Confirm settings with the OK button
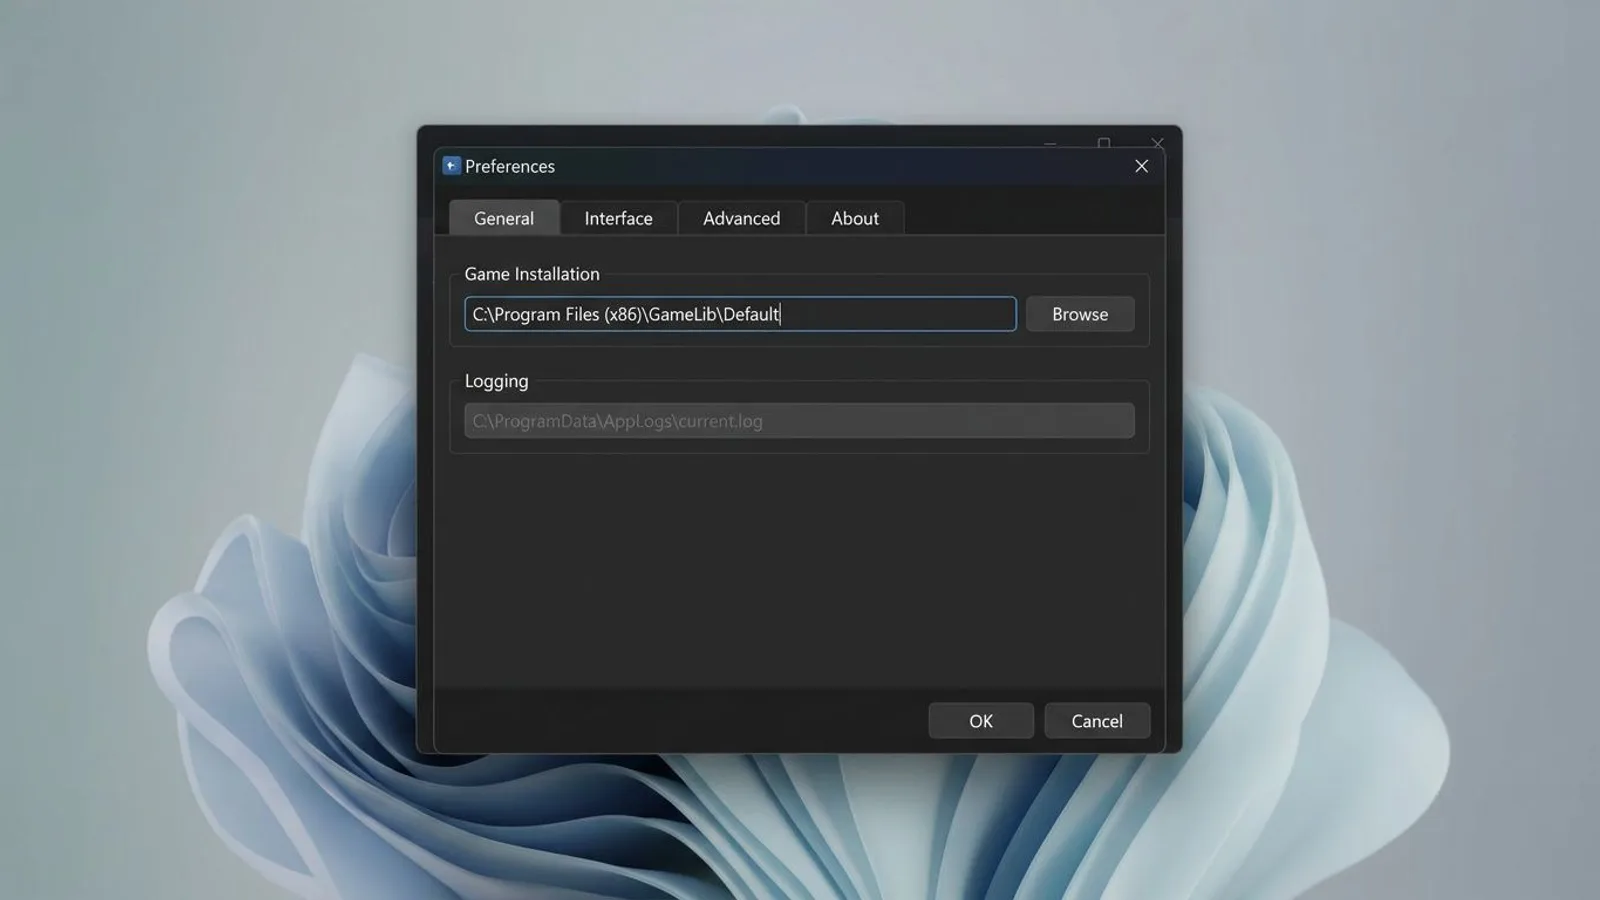The image size is (1600, 900). click(x=981, y=721)
